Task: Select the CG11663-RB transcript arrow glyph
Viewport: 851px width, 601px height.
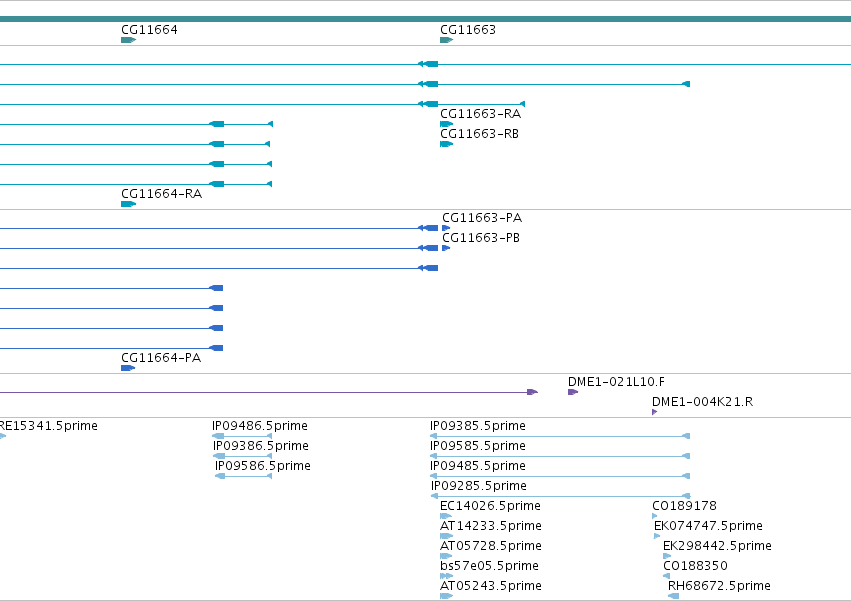Action: [446, 144]
